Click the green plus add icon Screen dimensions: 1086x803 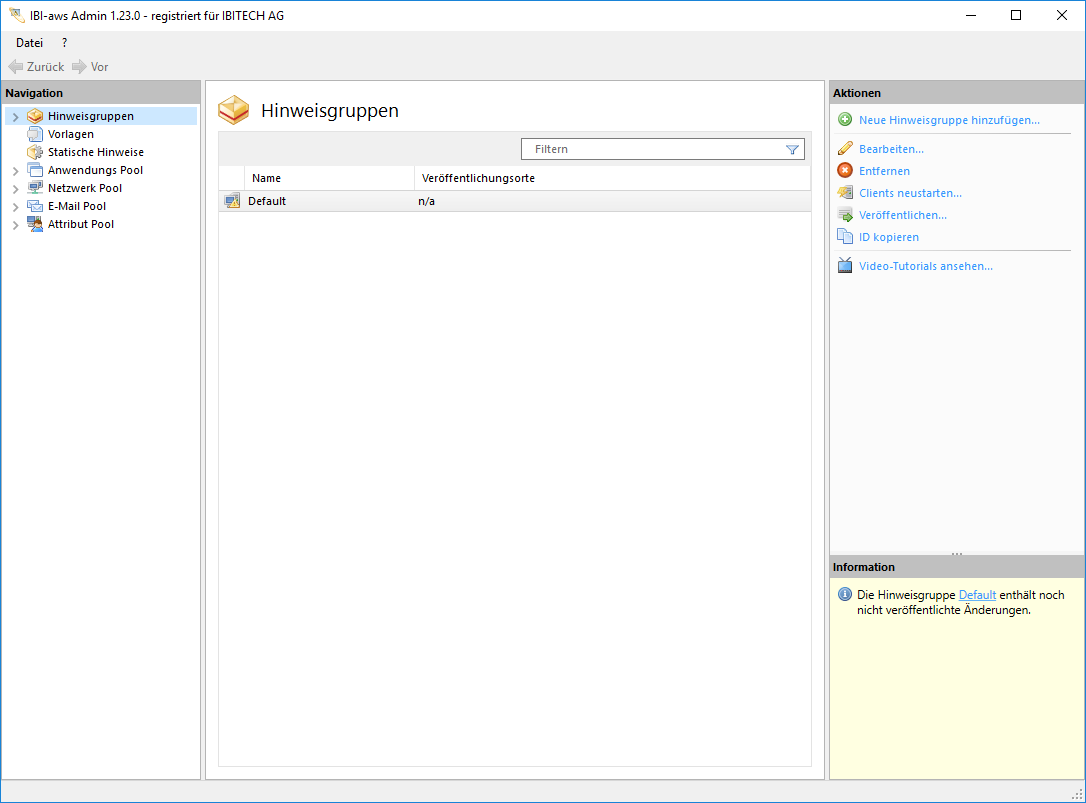(845, 120)
